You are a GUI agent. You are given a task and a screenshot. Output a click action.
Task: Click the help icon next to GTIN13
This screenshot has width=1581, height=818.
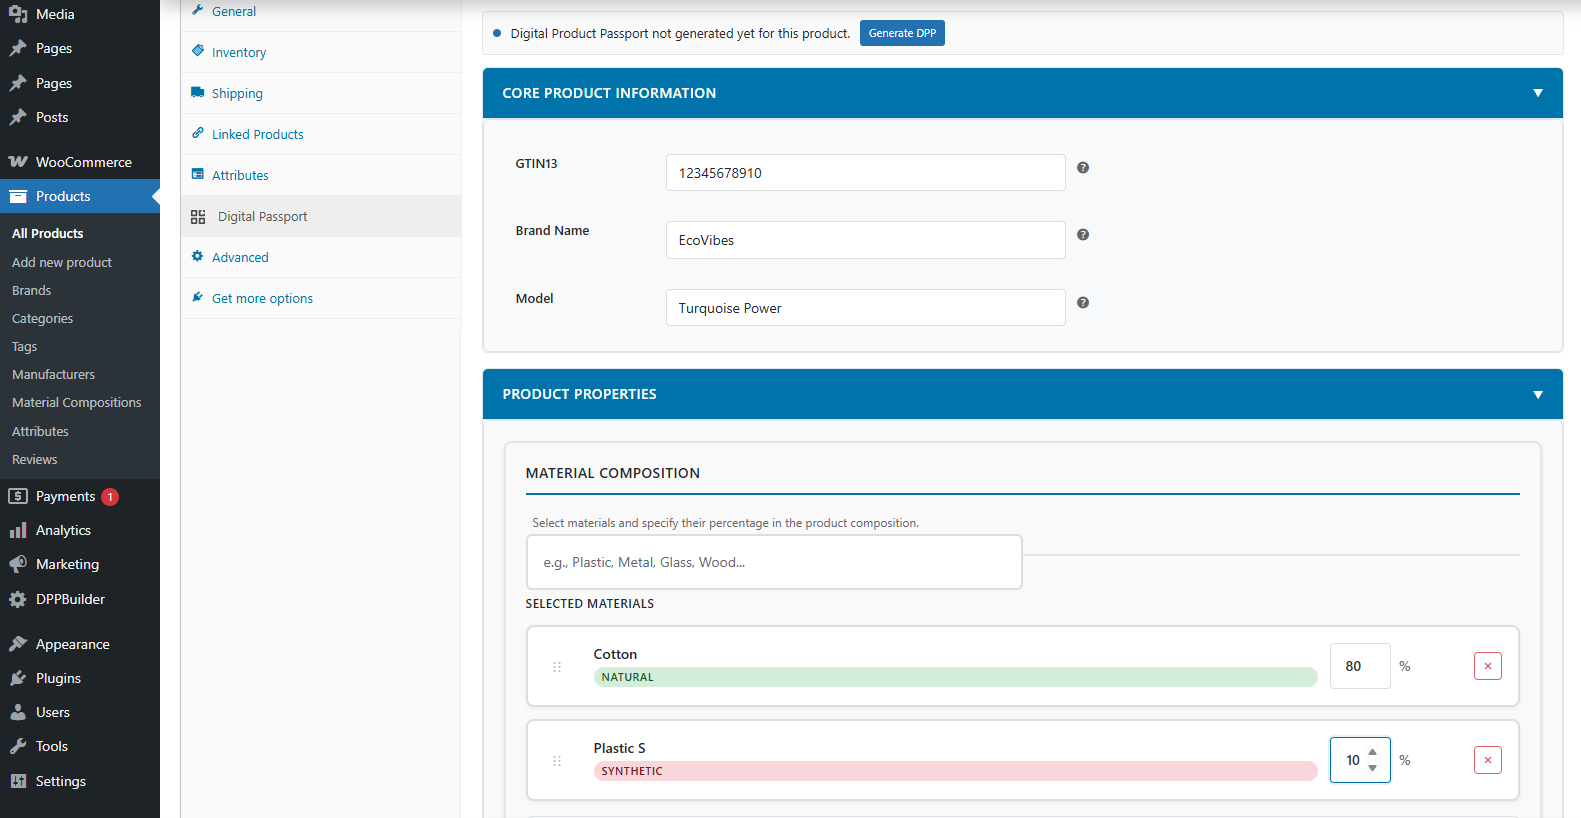point(1082,168)
